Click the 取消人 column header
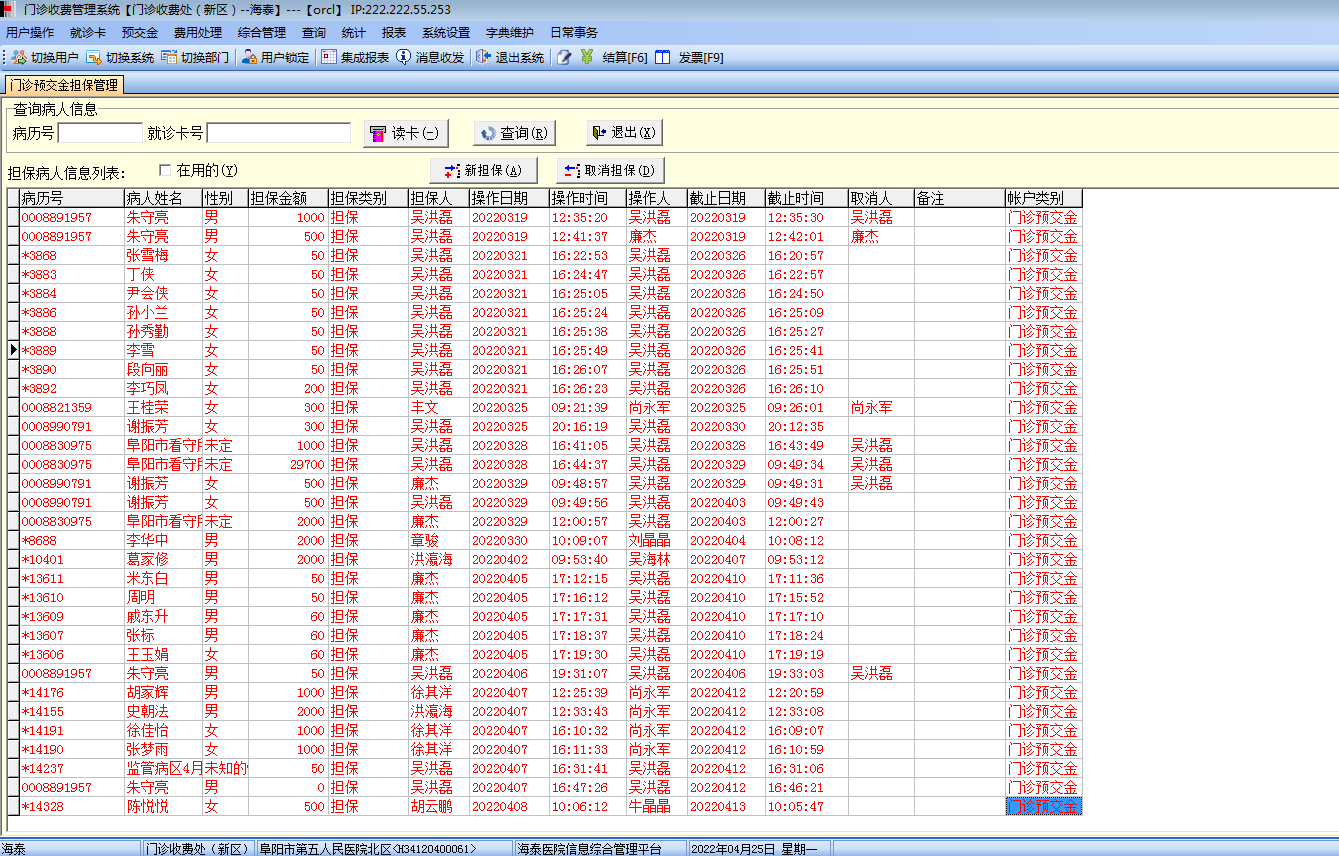Viewport: 1339px width, 856px height. (881, 198)
